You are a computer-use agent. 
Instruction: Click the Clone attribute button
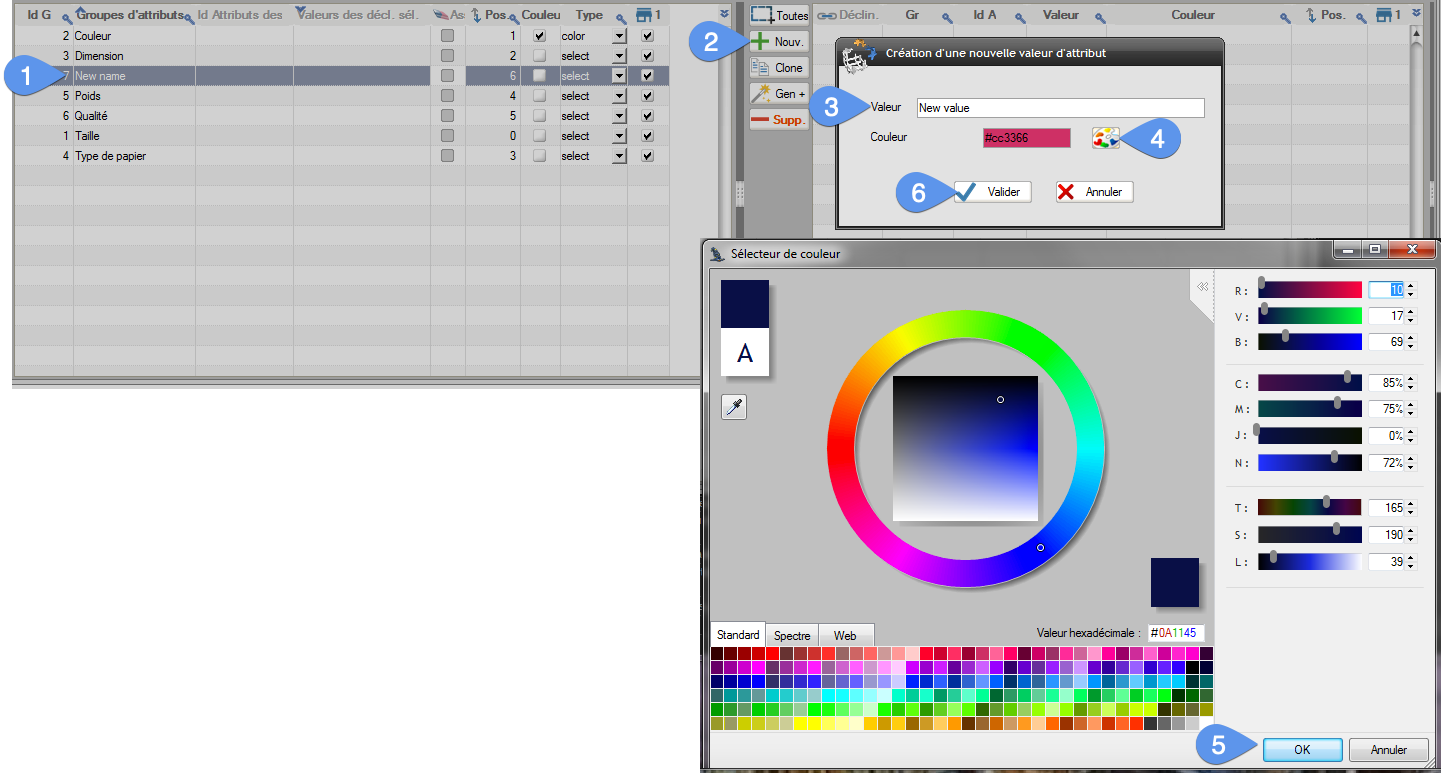779,68
